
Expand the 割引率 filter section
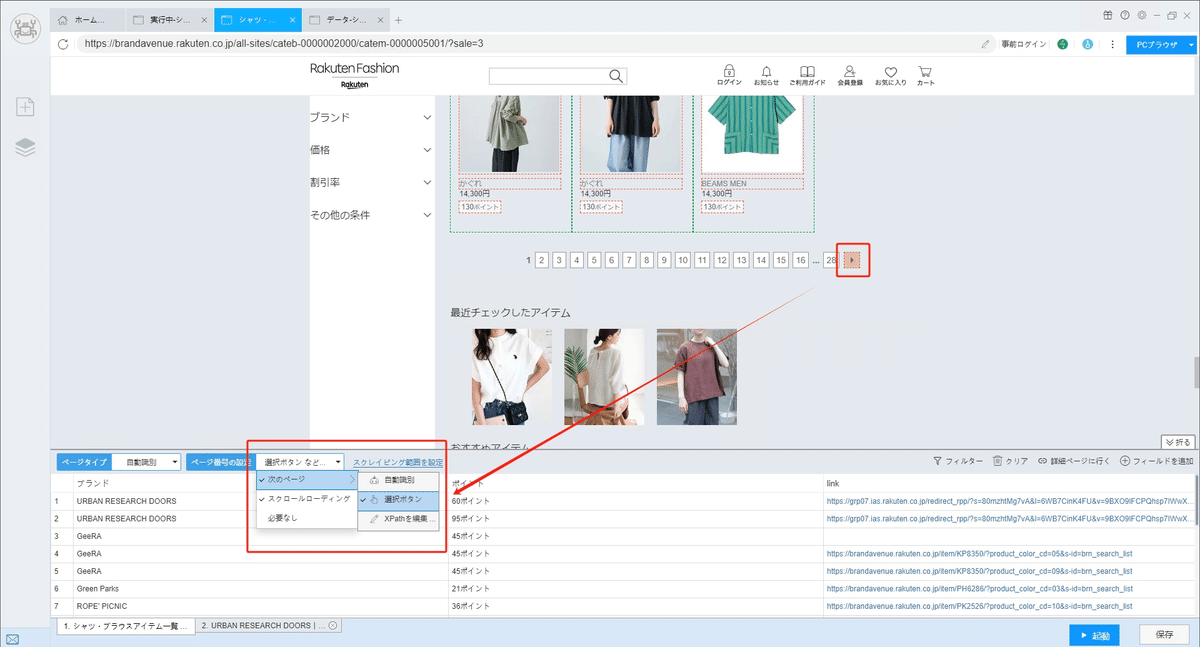pyautogui.click(x=428, y=182)
